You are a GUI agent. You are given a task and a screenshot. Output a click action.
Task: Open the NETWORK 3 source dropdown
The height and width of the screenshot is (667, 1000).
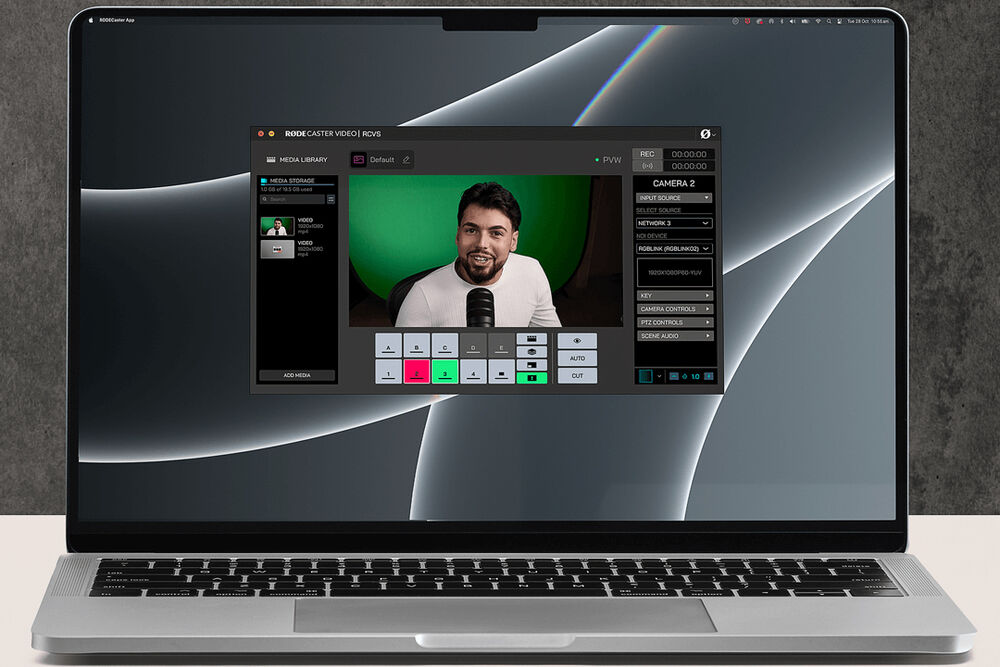tap(674, 223)
